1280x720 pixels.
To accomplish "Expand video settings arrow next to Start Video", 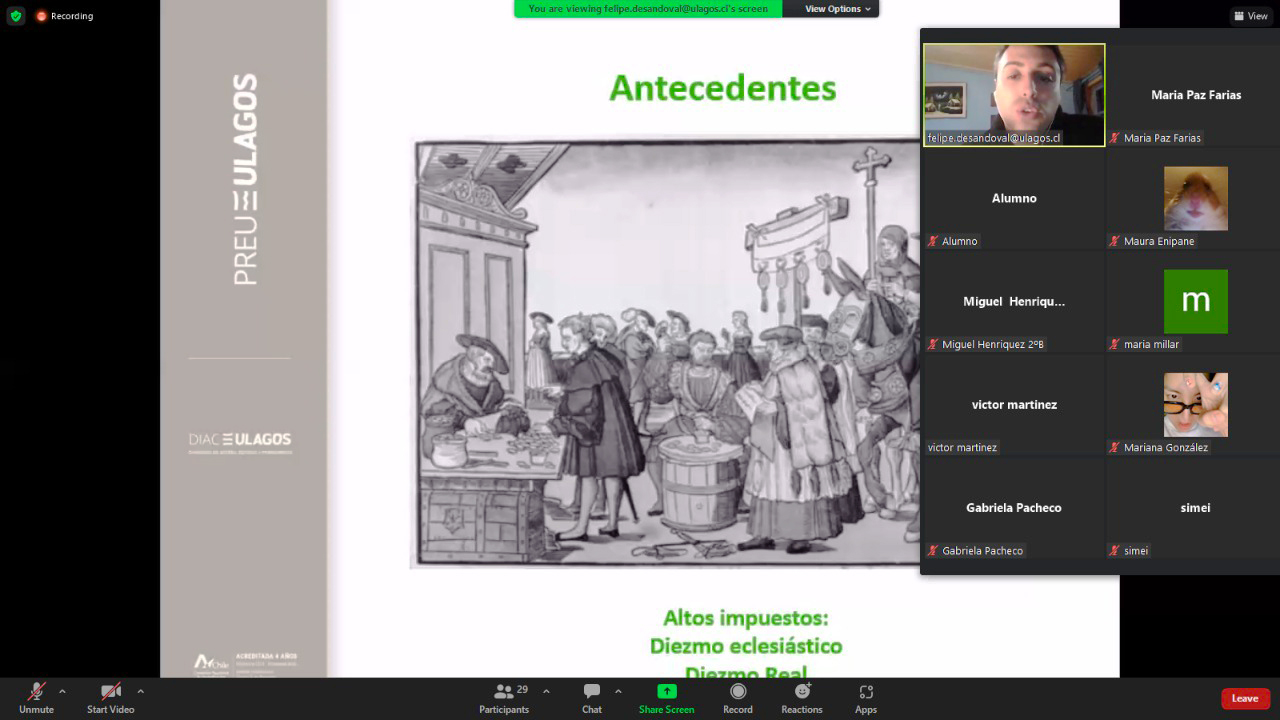I will pos(140,691).
